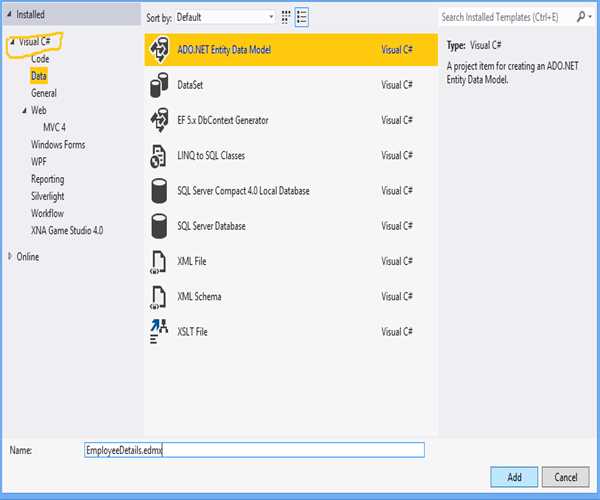Collapse the Installed section
This screenshot has width=600, height=500.
(11, 16)
